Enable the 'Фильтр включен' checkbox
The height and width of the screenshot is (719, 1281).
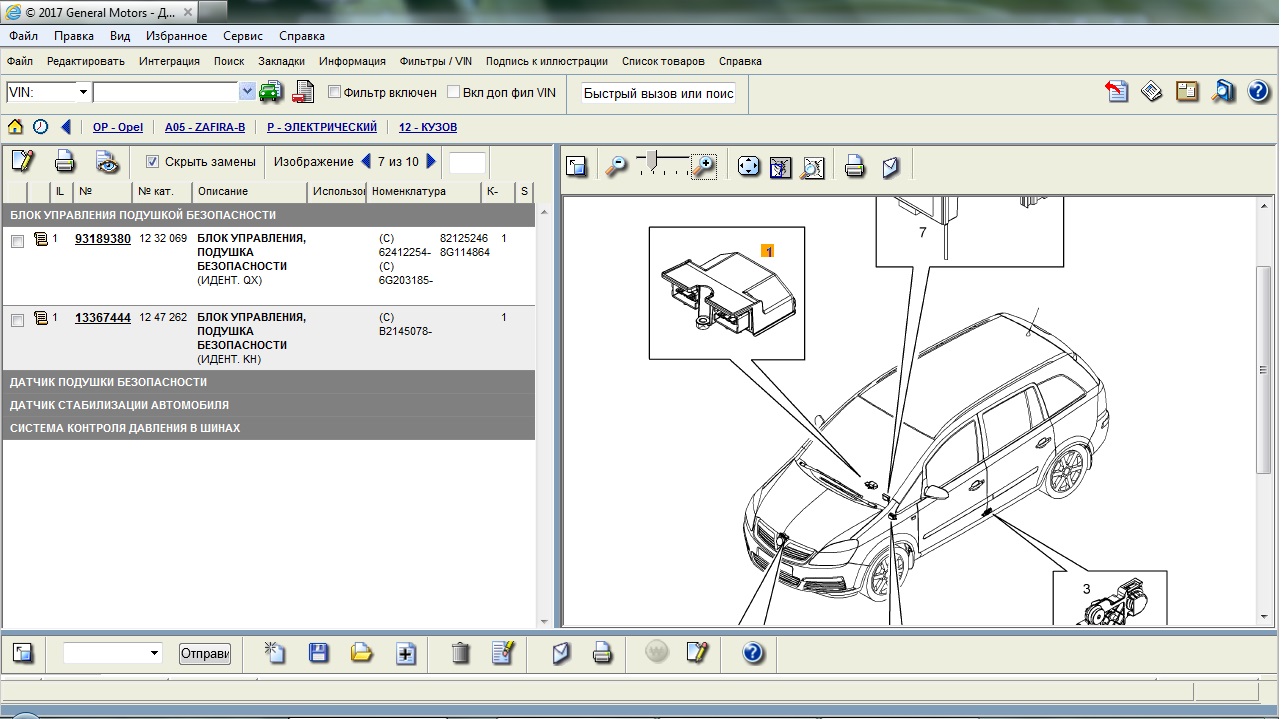click(x=335, y=92)
